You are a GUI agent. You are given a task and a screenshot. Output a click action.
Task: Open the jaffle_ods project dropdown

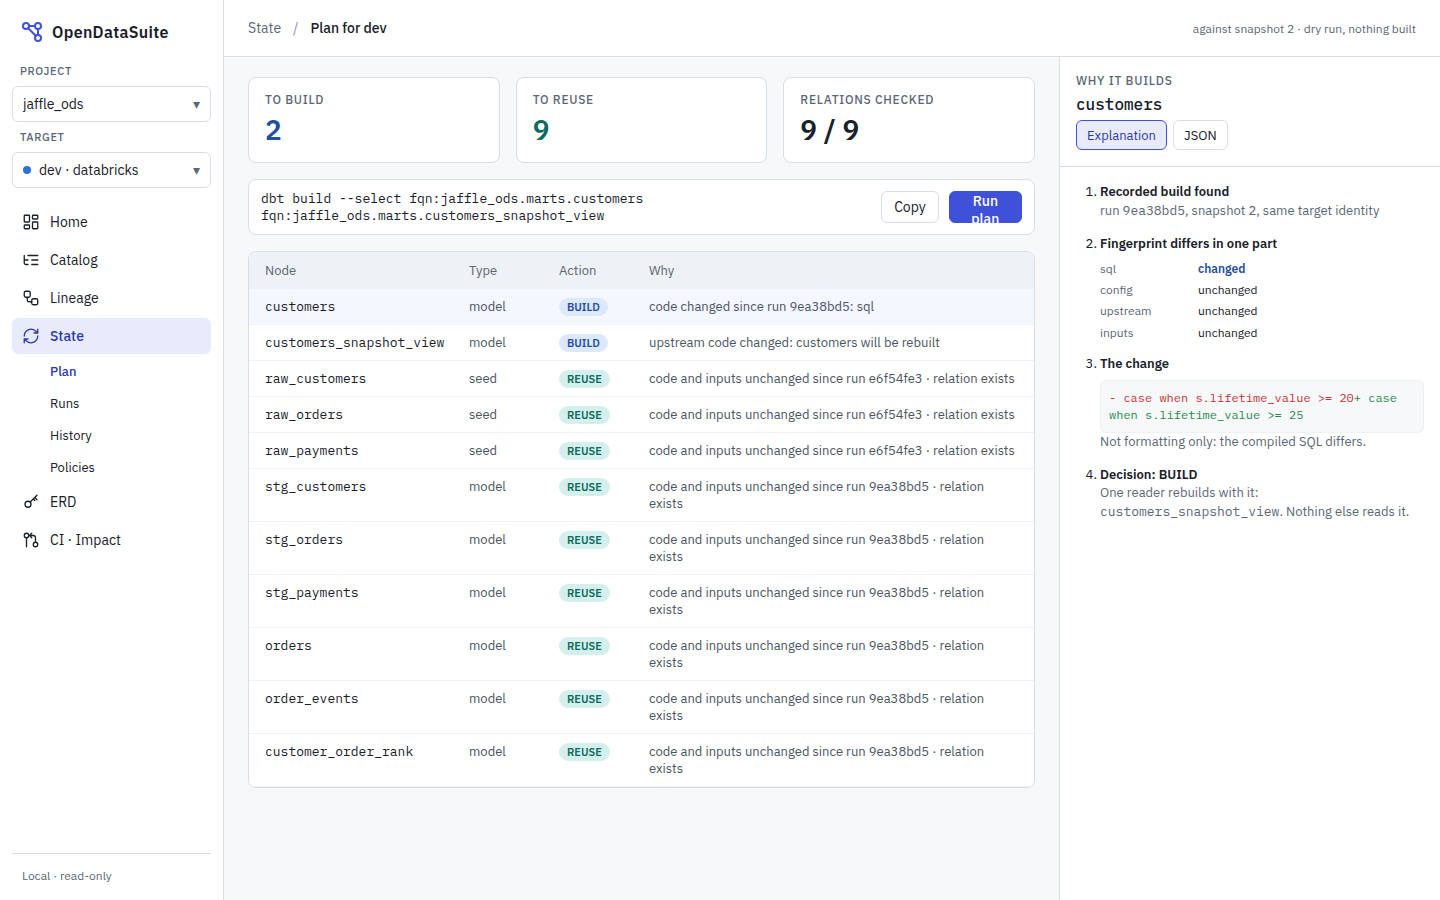coord(111,104)
